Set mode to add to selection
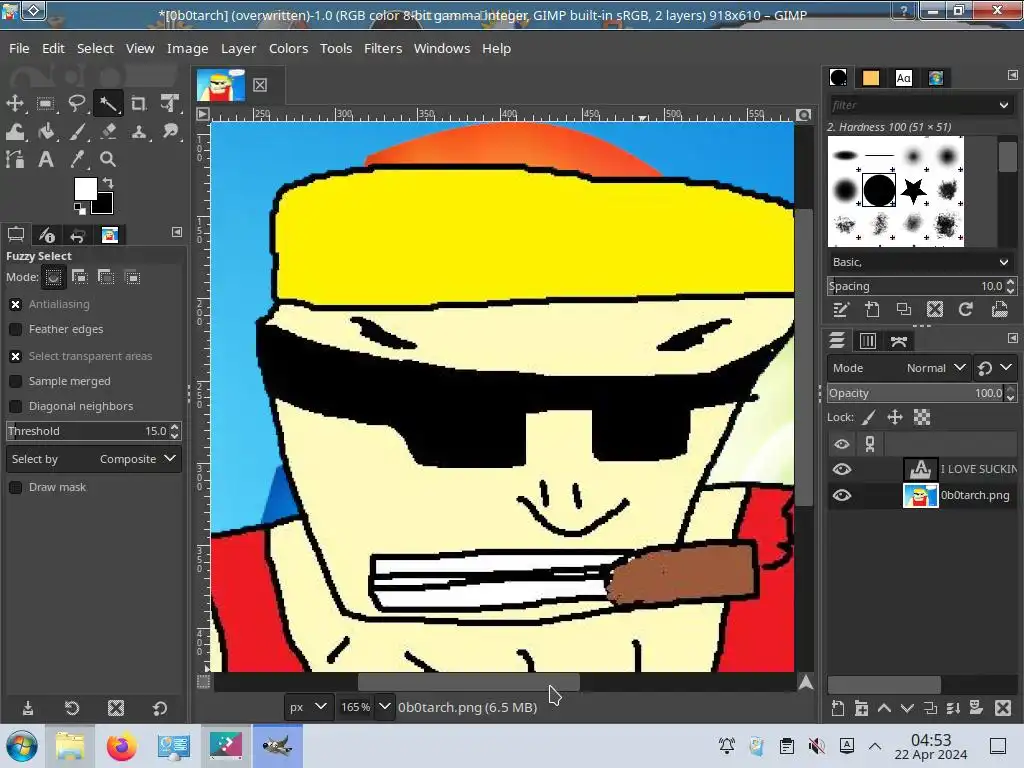 80,278
